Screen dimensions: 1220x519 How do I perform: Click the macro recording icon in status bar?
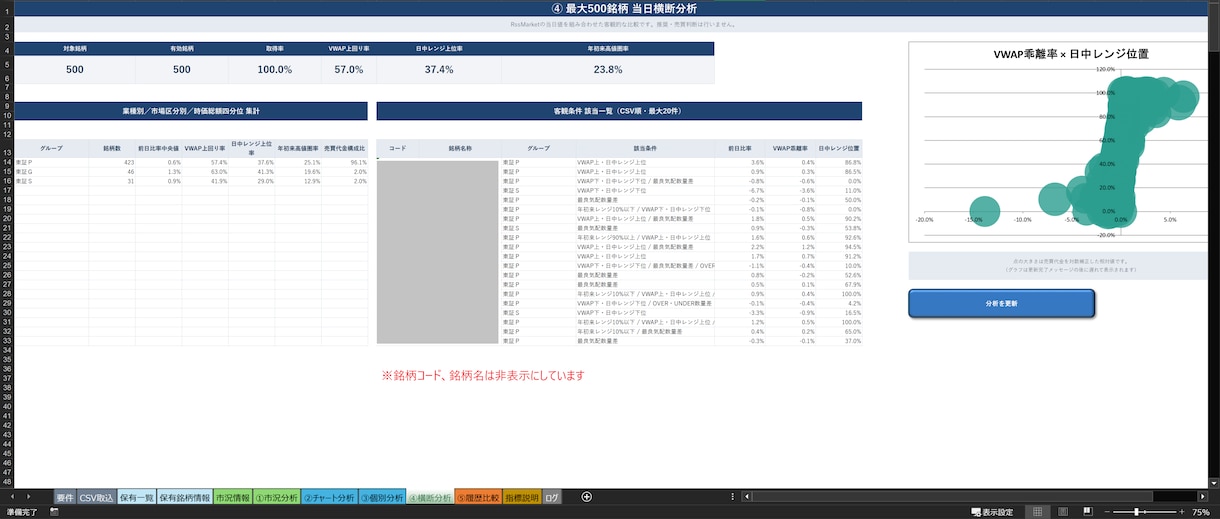[54, 512]
